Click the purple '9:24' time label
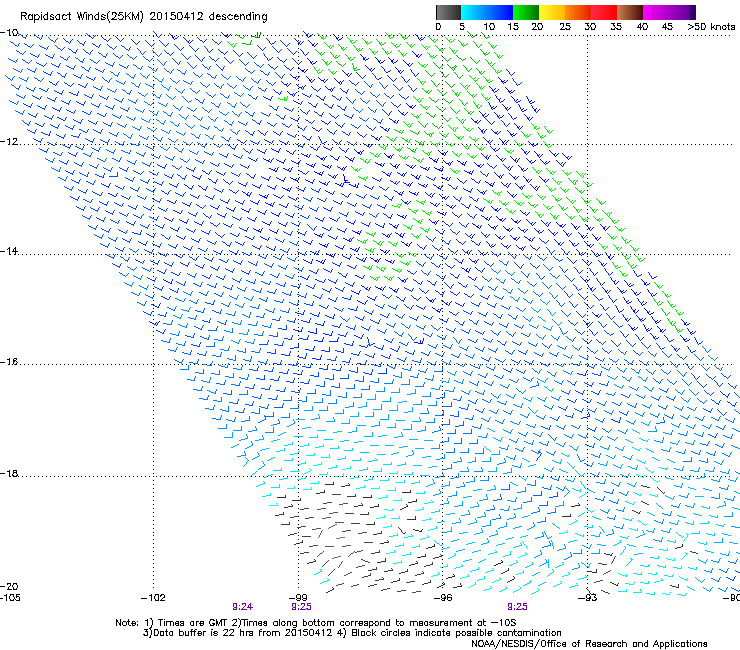This screenshot has height=650, width=740. coord(243,607)
